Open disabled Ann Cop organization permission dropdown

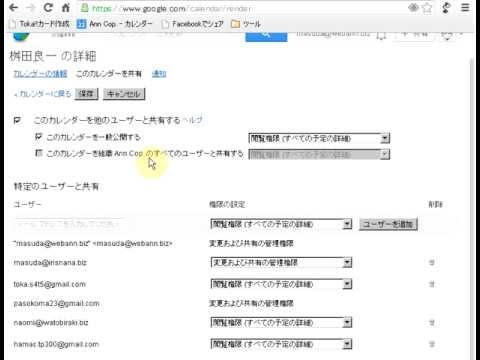[x=319, y=154]
